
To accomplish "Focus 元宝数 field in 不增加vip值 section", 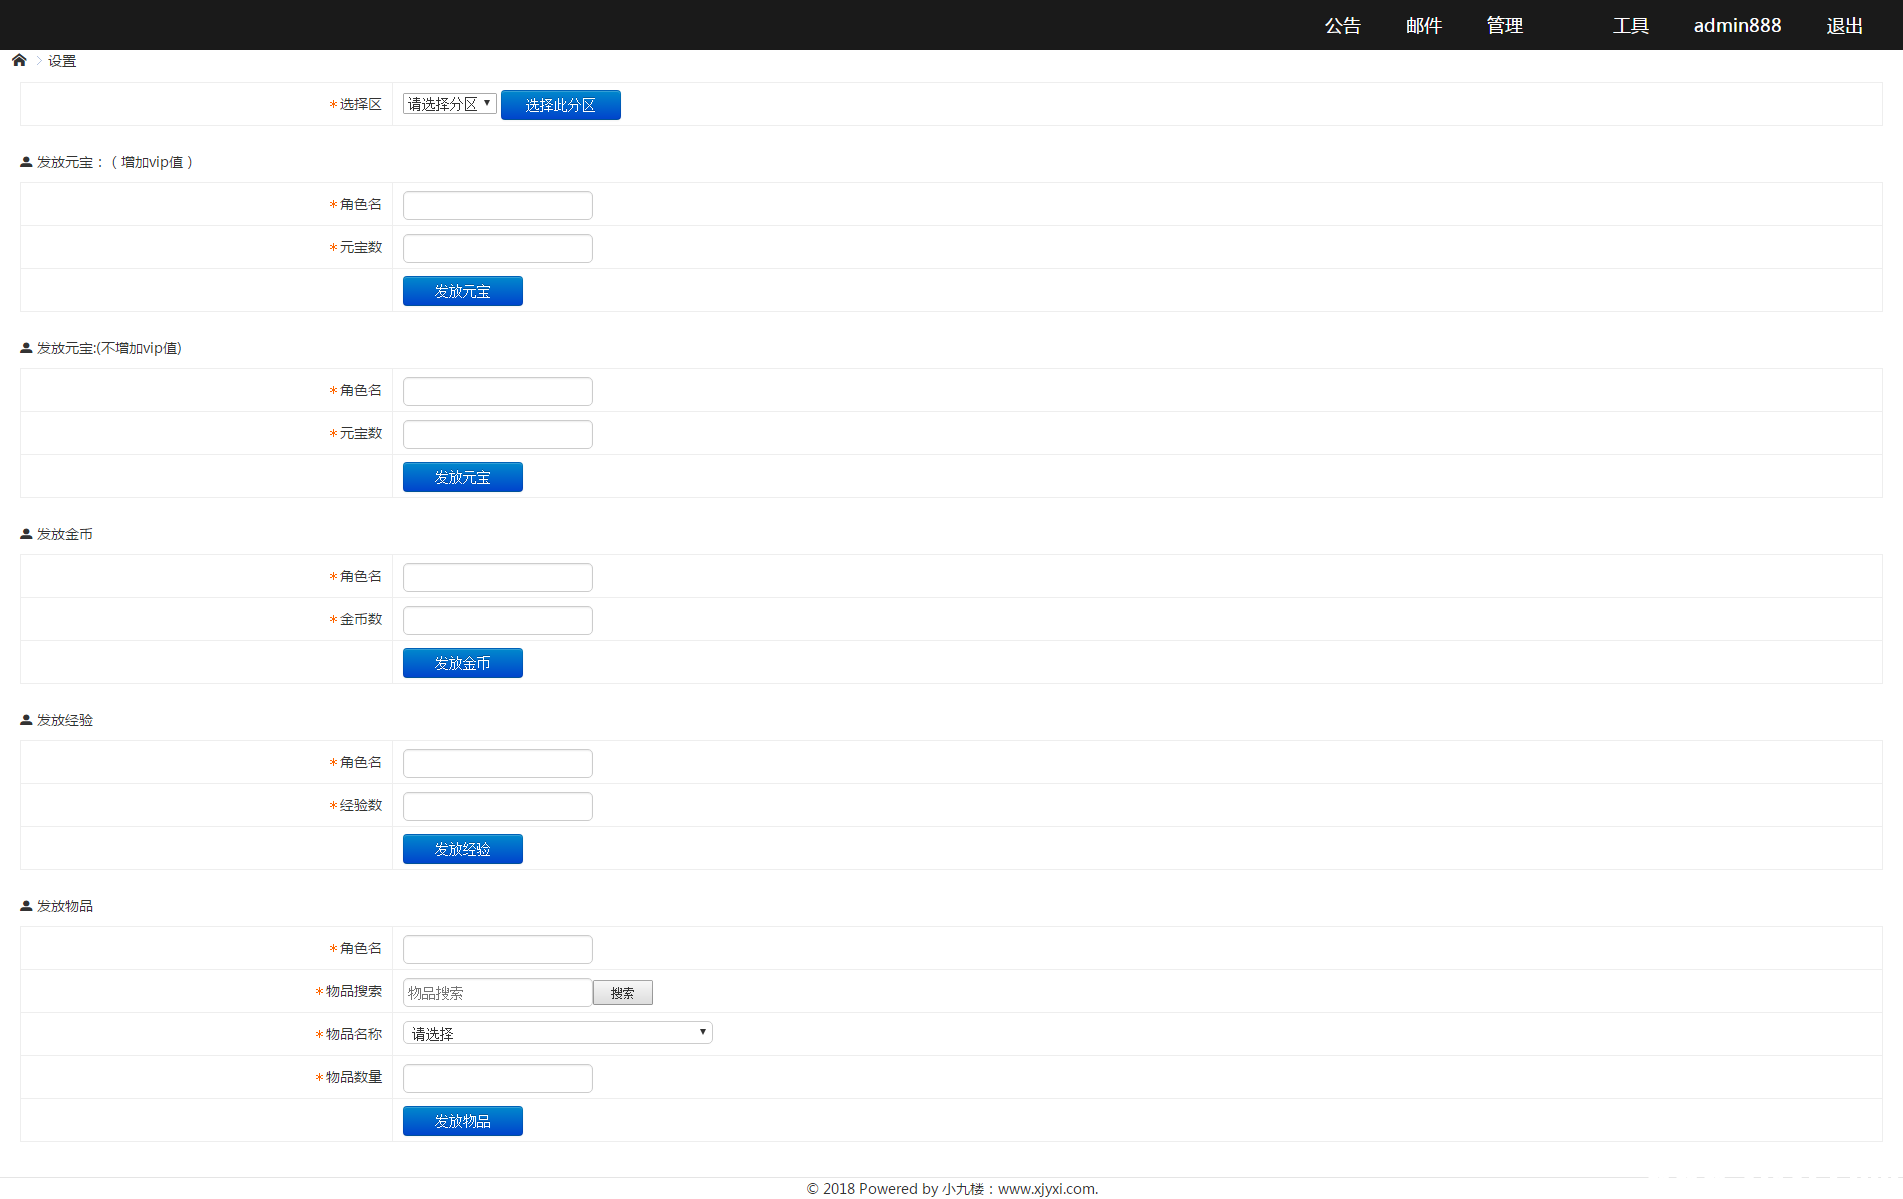I will click(x=497, y=434).
